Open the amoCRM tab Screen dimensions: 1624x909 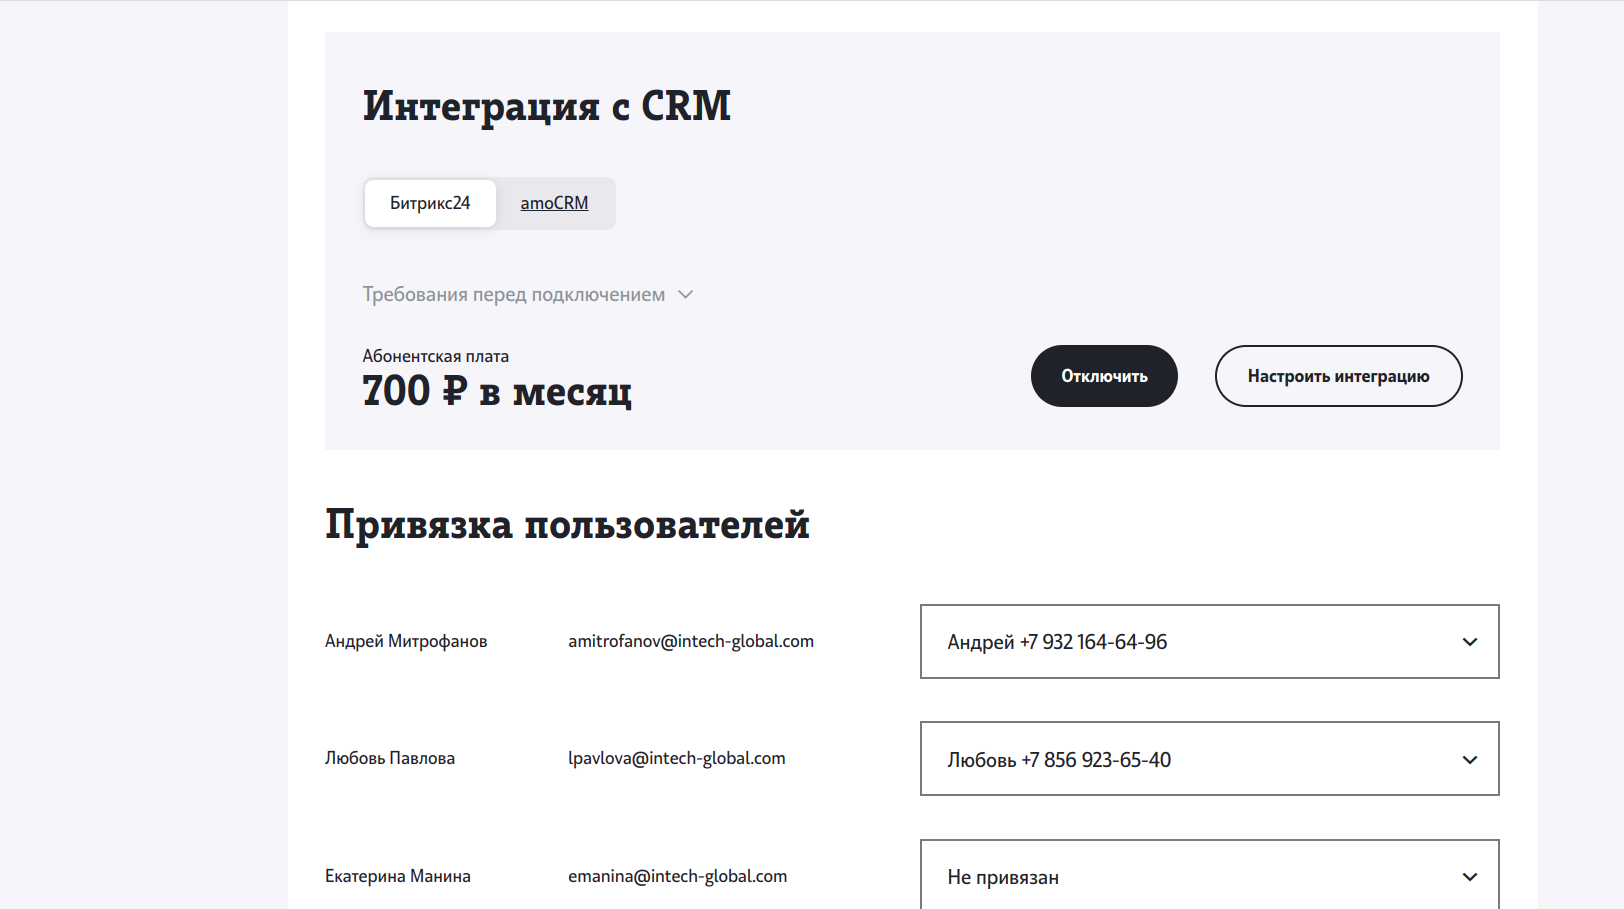click(554, 203)
